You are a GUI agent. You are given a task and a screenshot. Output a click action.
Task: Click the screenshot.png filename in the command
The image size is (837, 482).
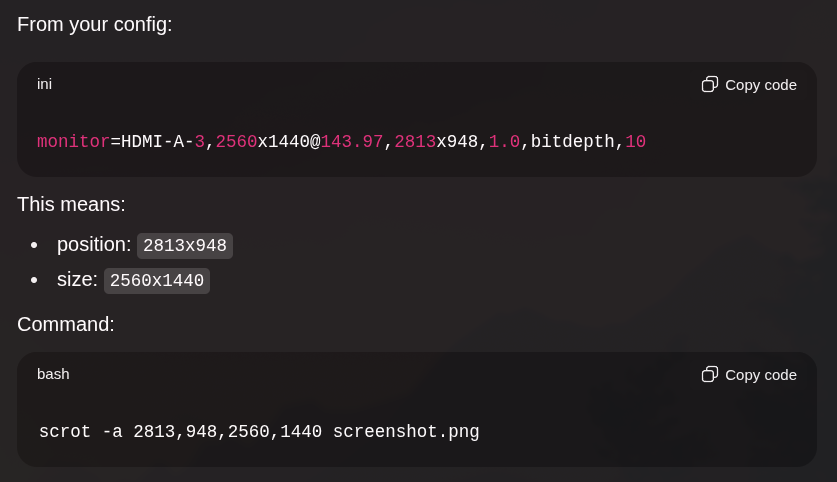pyautogui.click(x=406, y=431)
